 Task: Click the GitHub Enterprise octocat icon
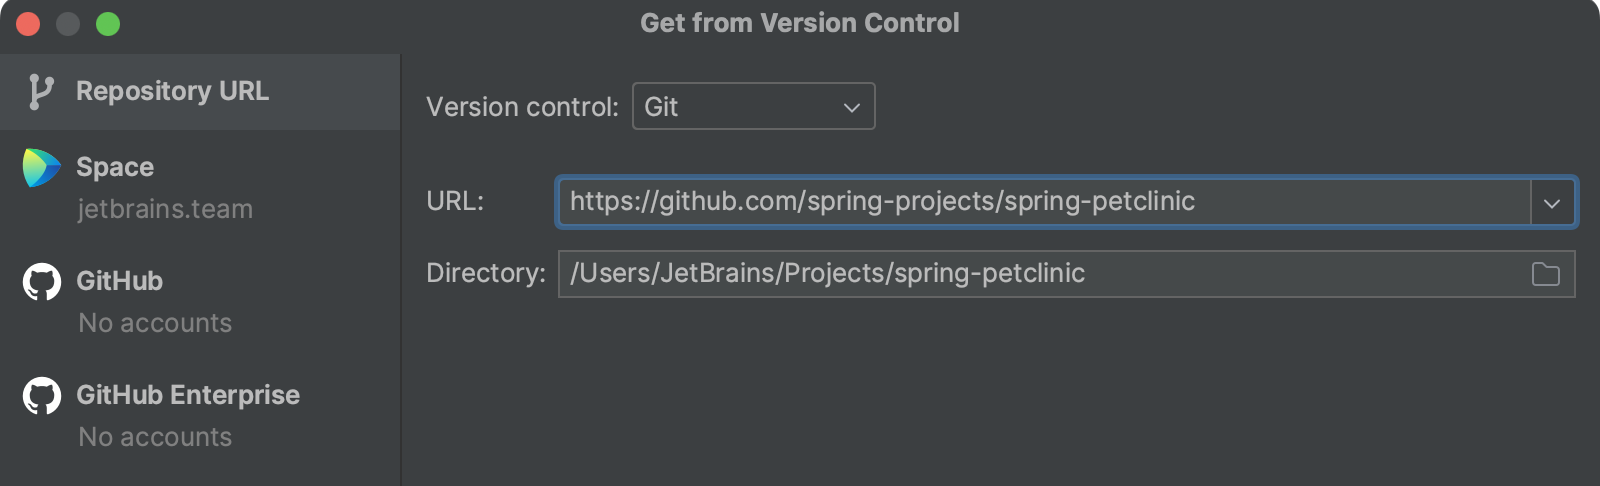[42, 396]
